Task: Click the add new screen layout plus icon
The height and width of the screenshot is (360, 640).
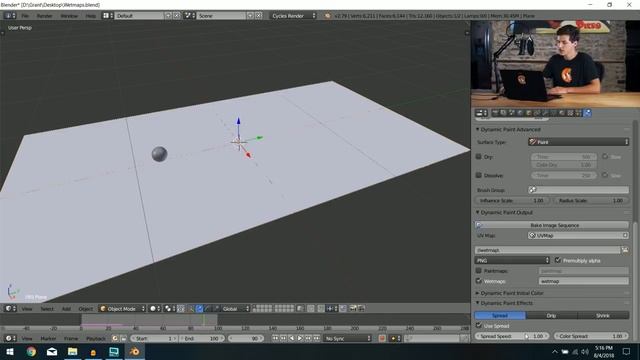Action: pos(168,16)
